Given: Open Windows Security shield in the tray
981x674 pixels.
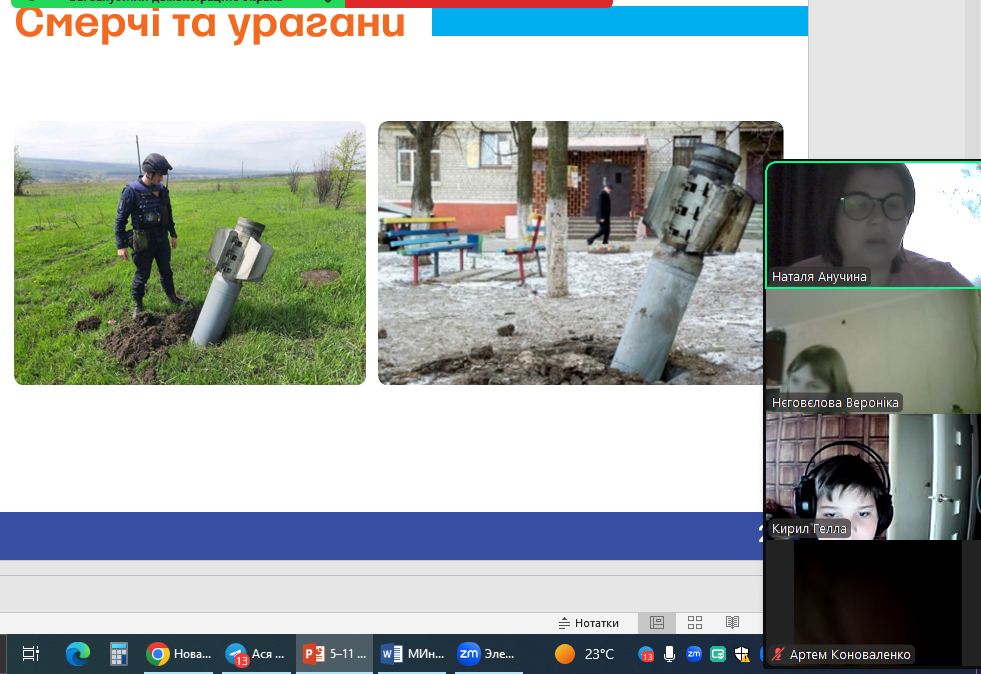Looking at the screenshot, I should (x=742, y=654).
